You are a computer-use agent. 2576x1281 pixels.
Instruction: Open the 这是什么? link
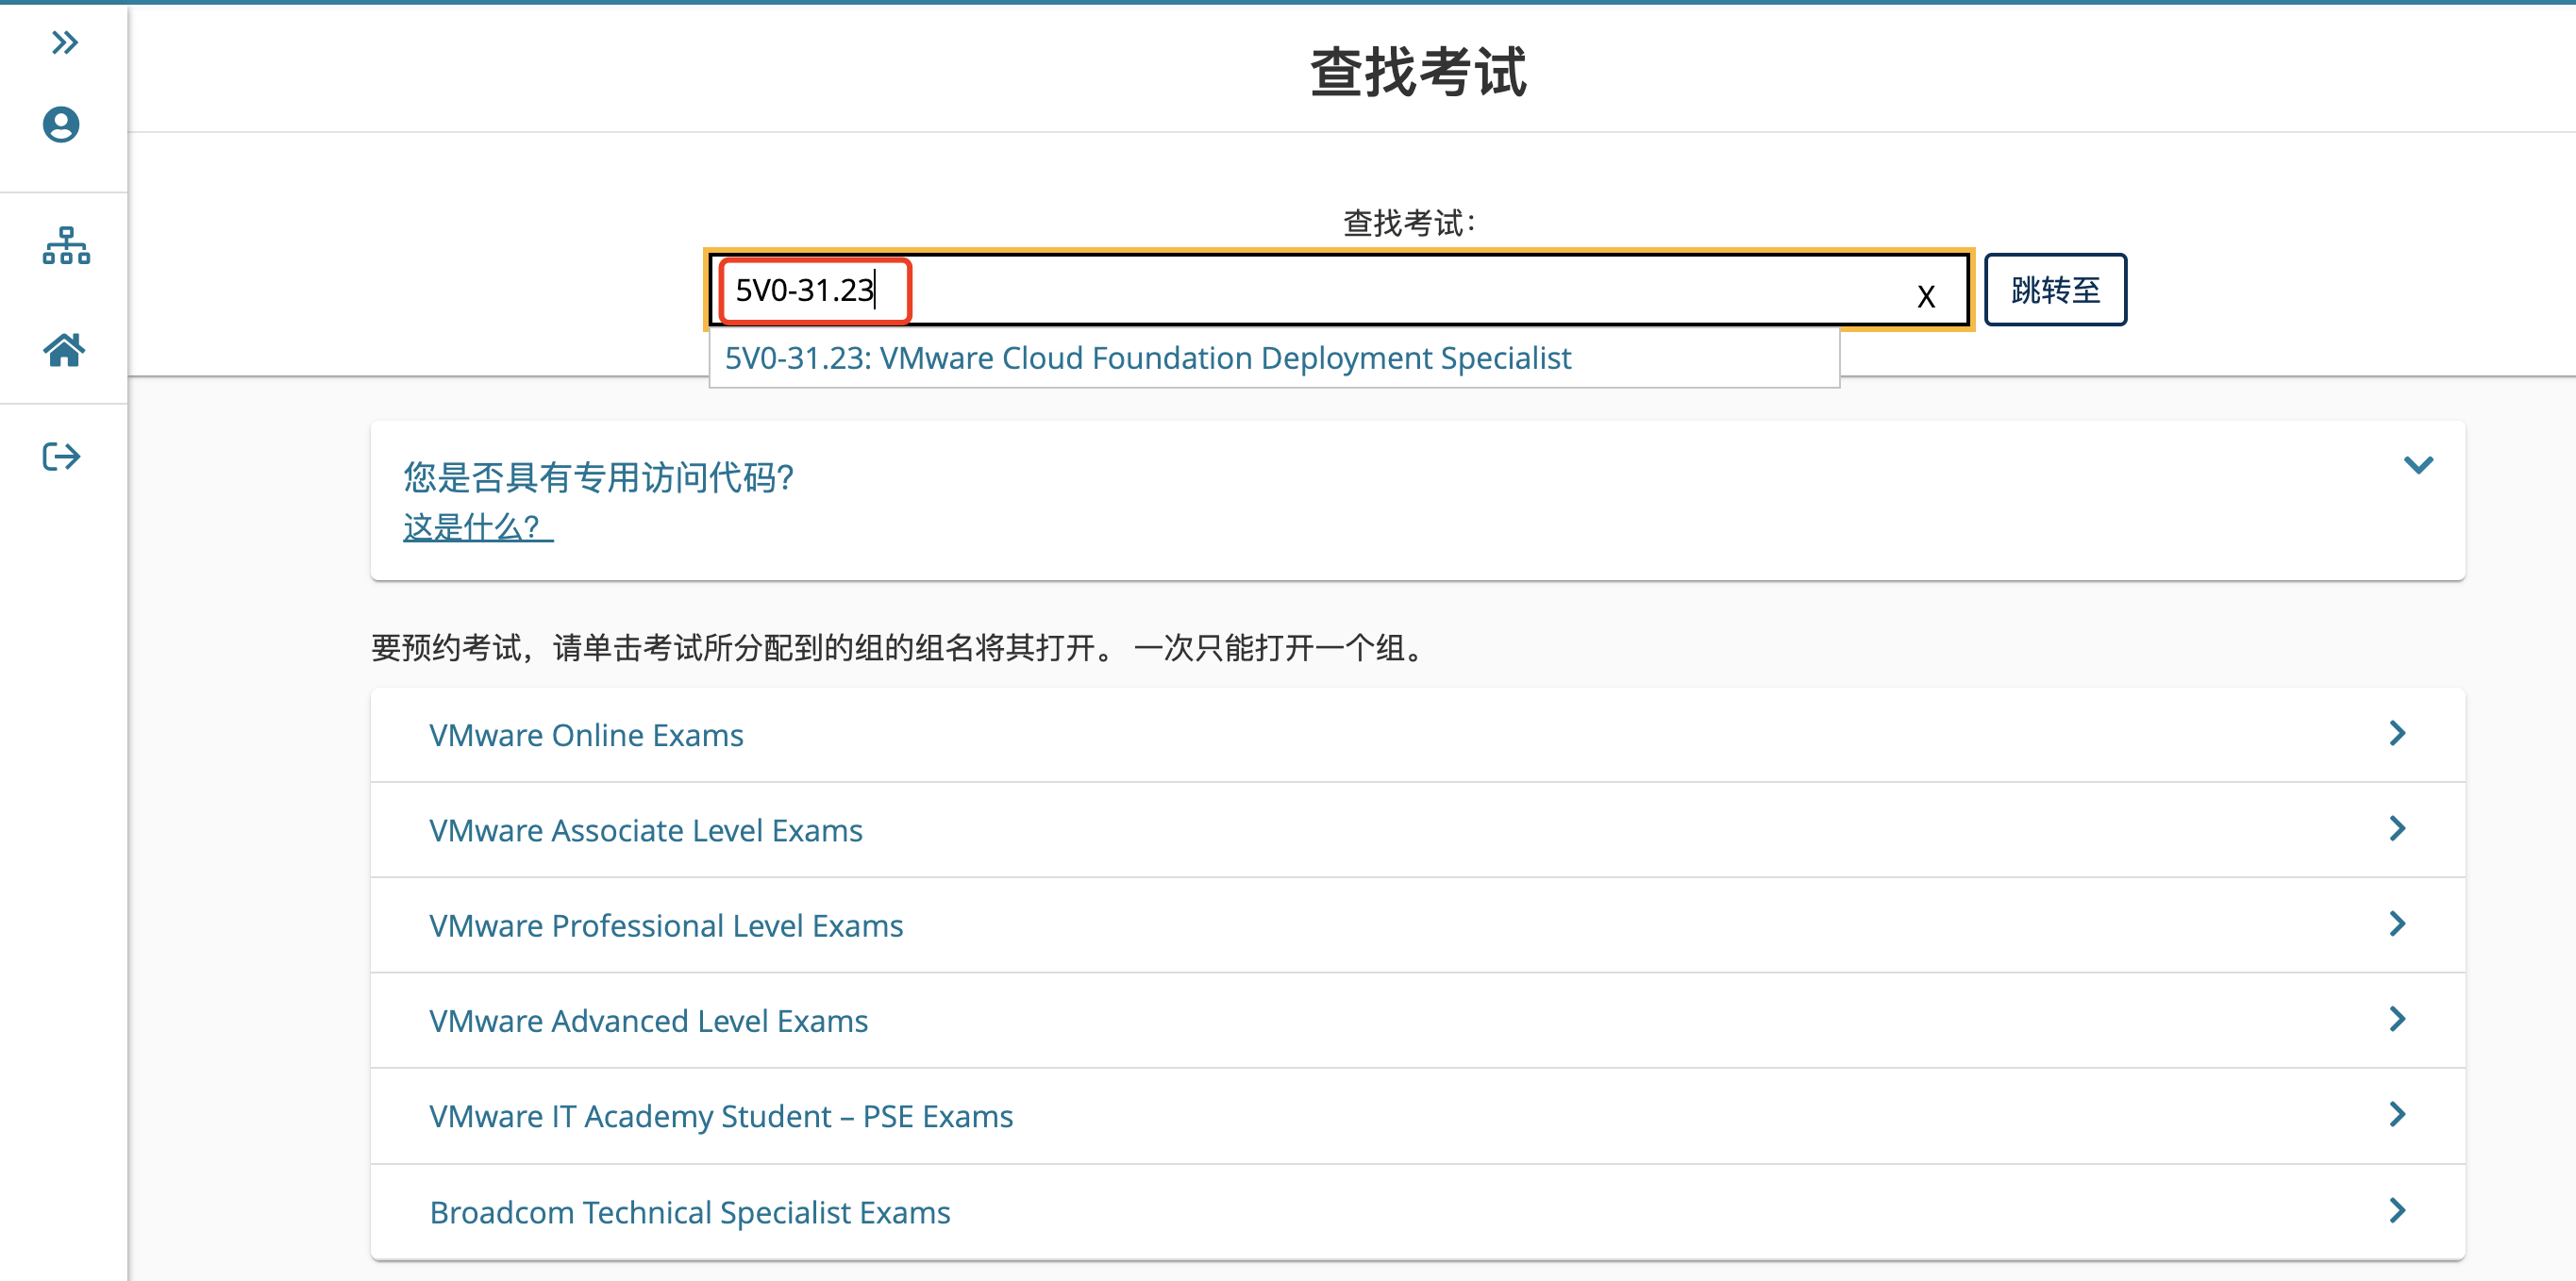(478, 527)
